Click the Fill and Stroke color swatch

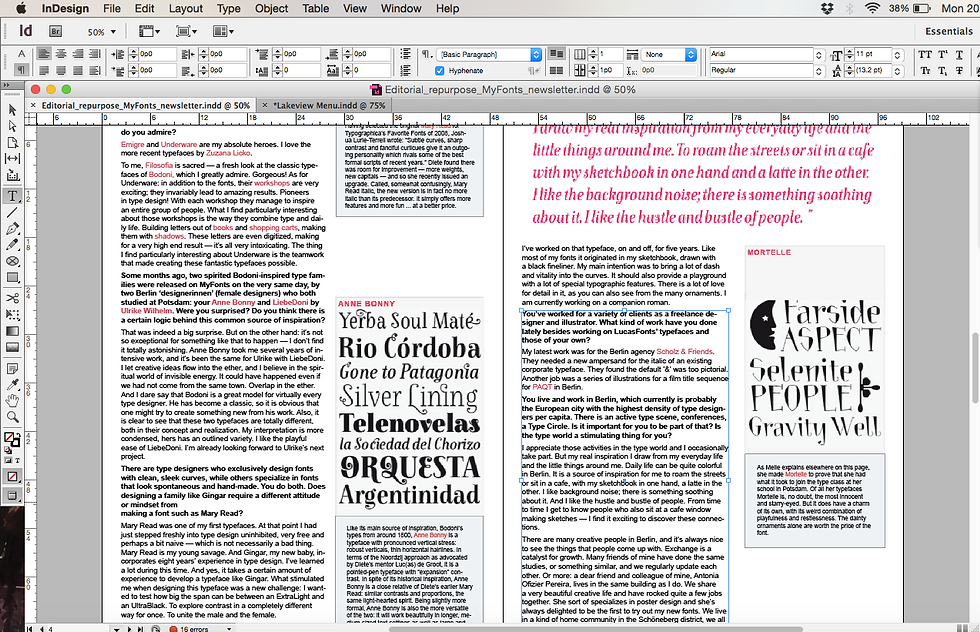coord(11,439)
